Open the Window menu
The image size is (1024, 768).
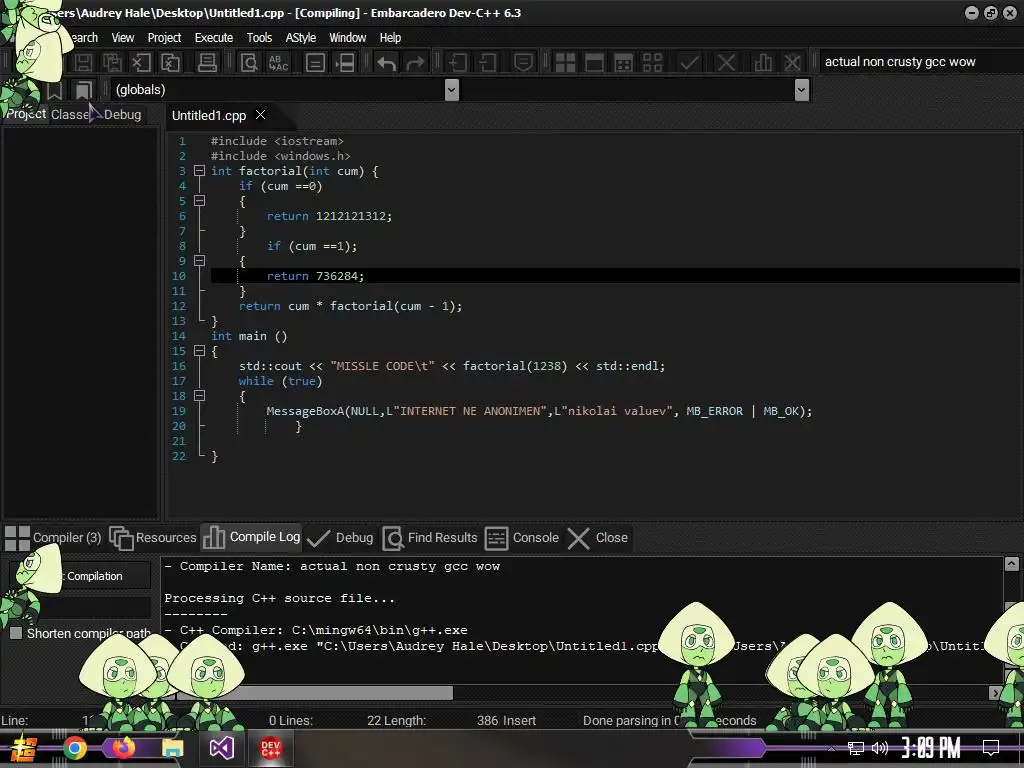(347, 38)
